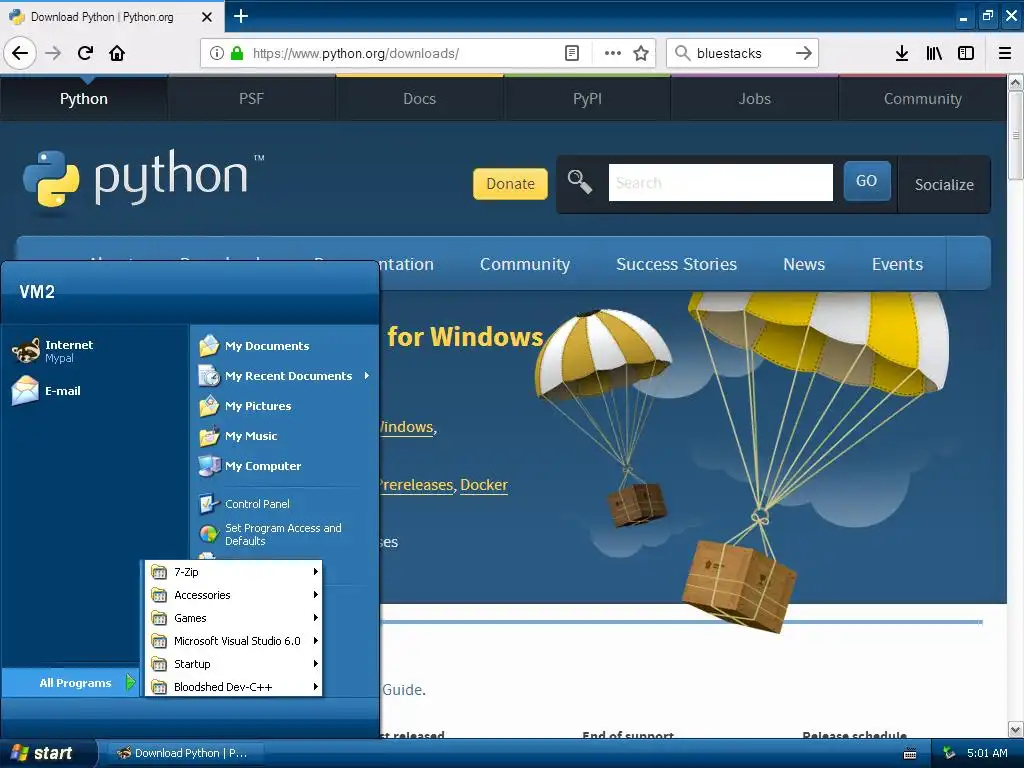Image resolution: width=1024 pixels, height=768 pixels.
Task: Expand the Bloodshed Dev-C++ folder
Action: [x=234, y=686]
